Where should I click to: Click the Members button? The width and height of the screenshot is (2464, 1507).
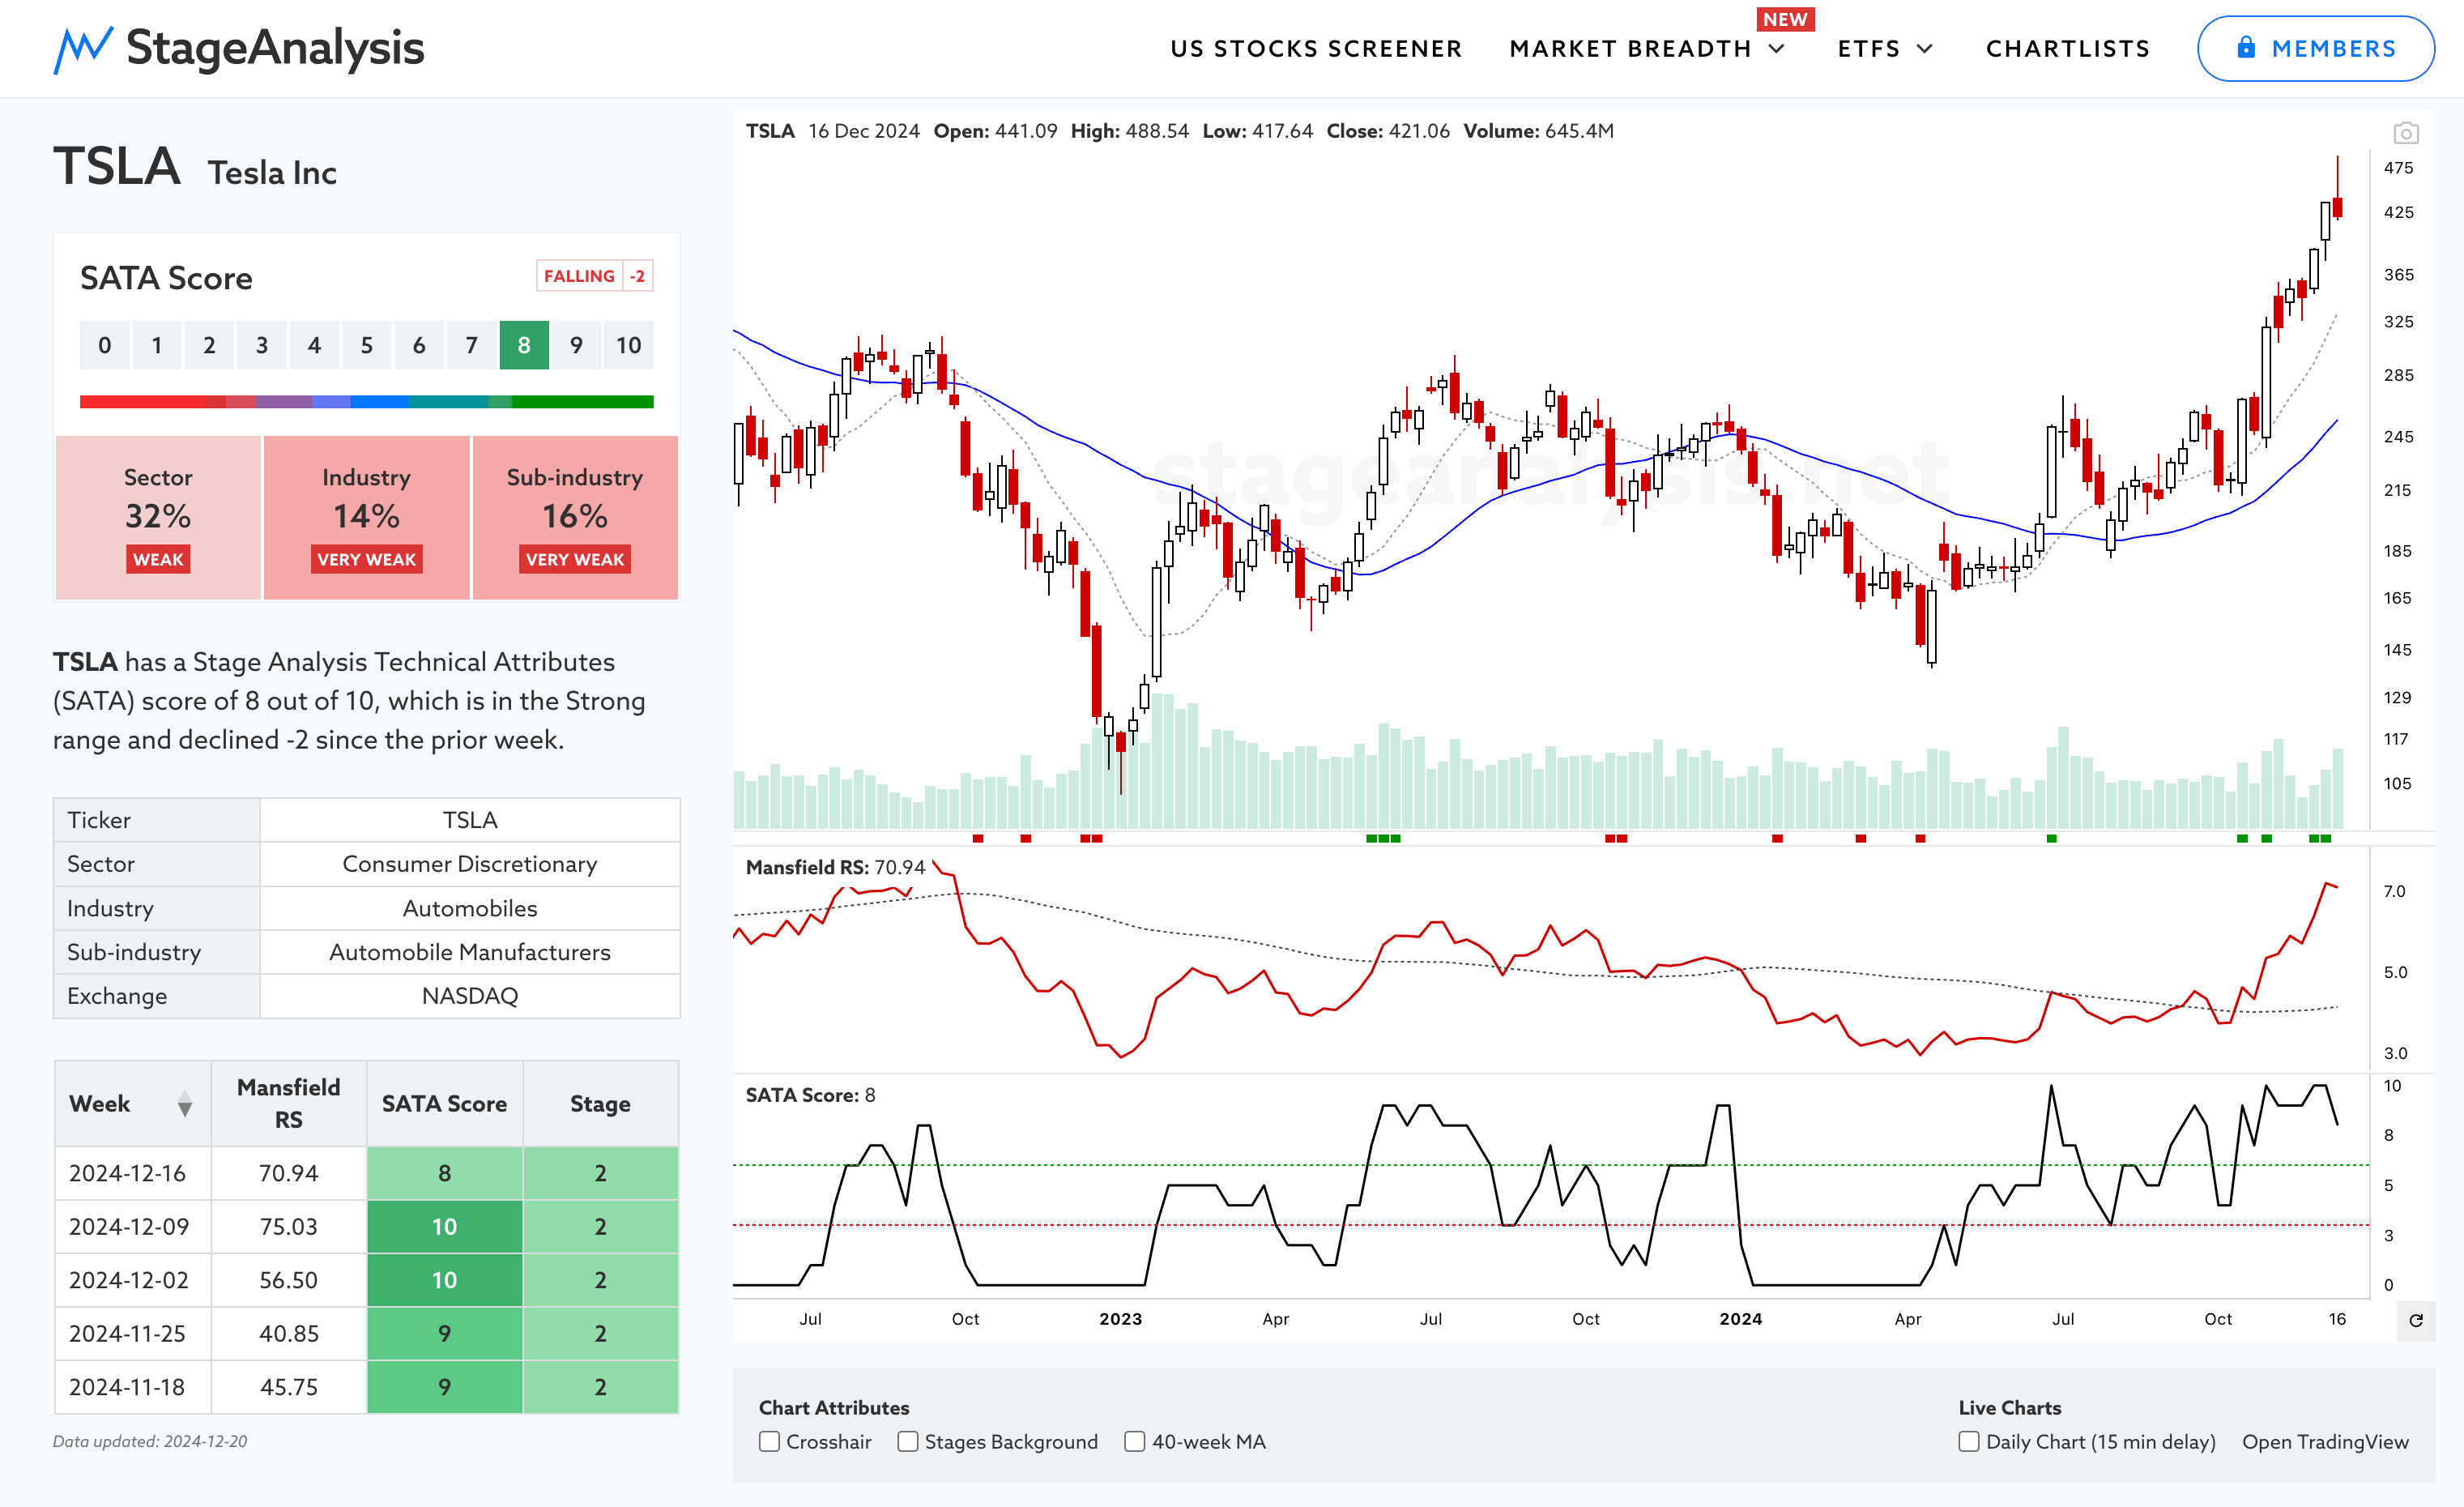point(2315,48)
